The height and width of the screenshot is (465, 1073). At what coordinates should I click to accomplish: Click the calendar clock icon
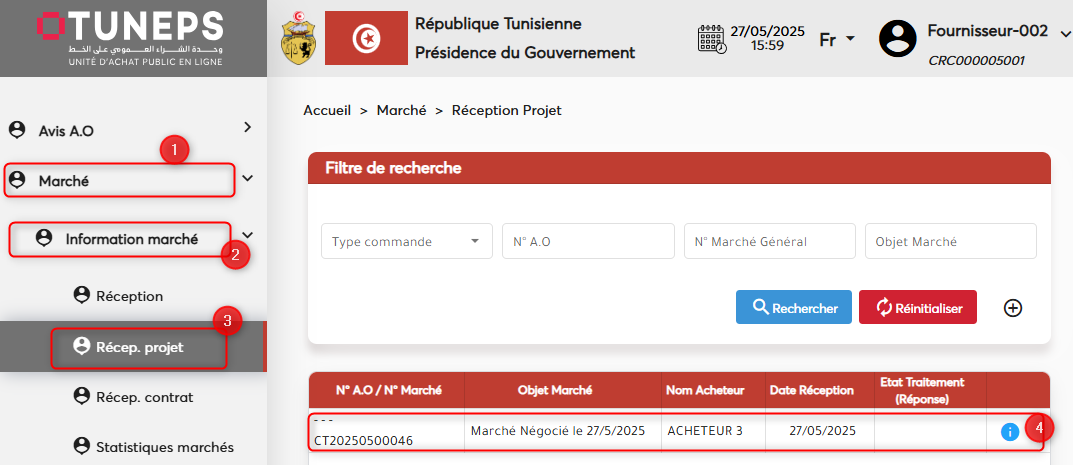point(711,39)
